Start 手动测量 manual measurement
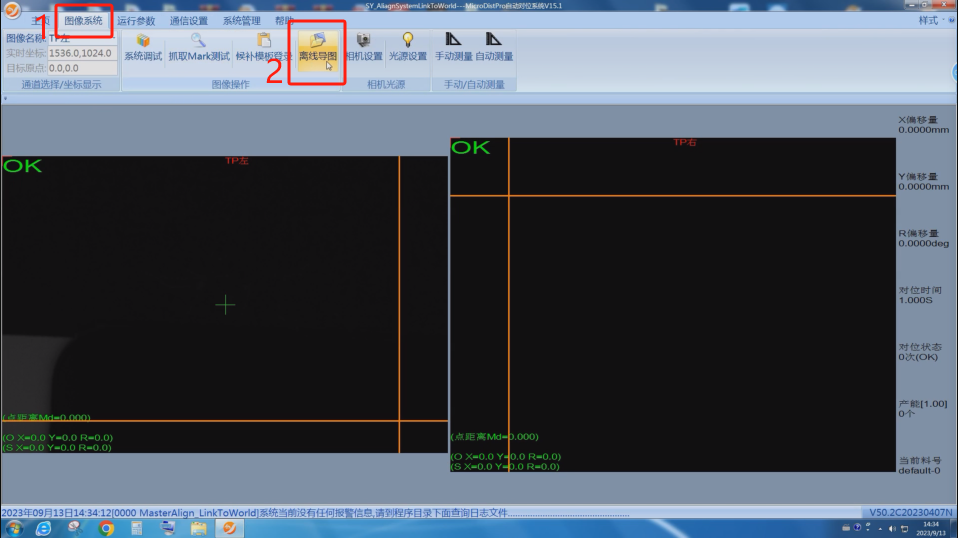 click(x=453, y=47)
